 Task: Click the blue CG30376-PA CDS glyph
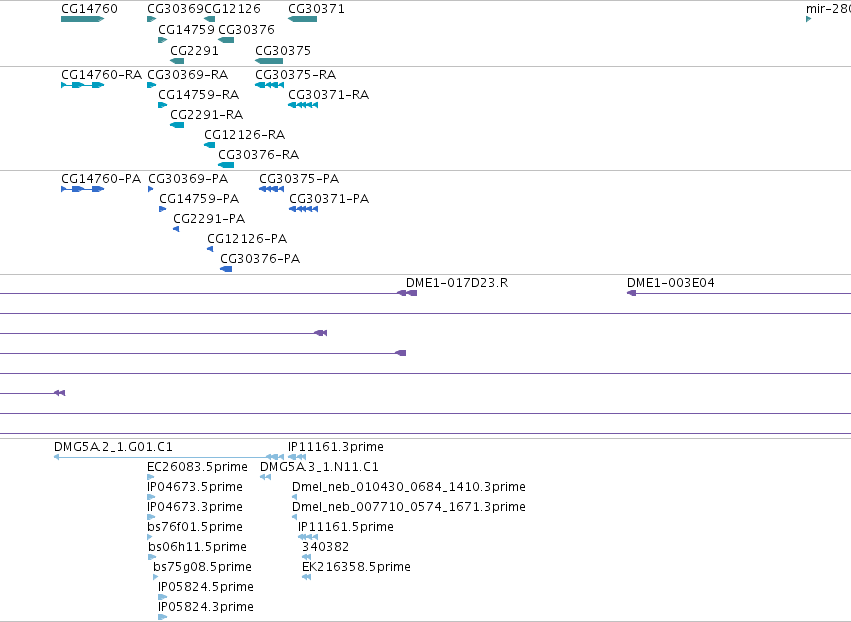point(226,269)
